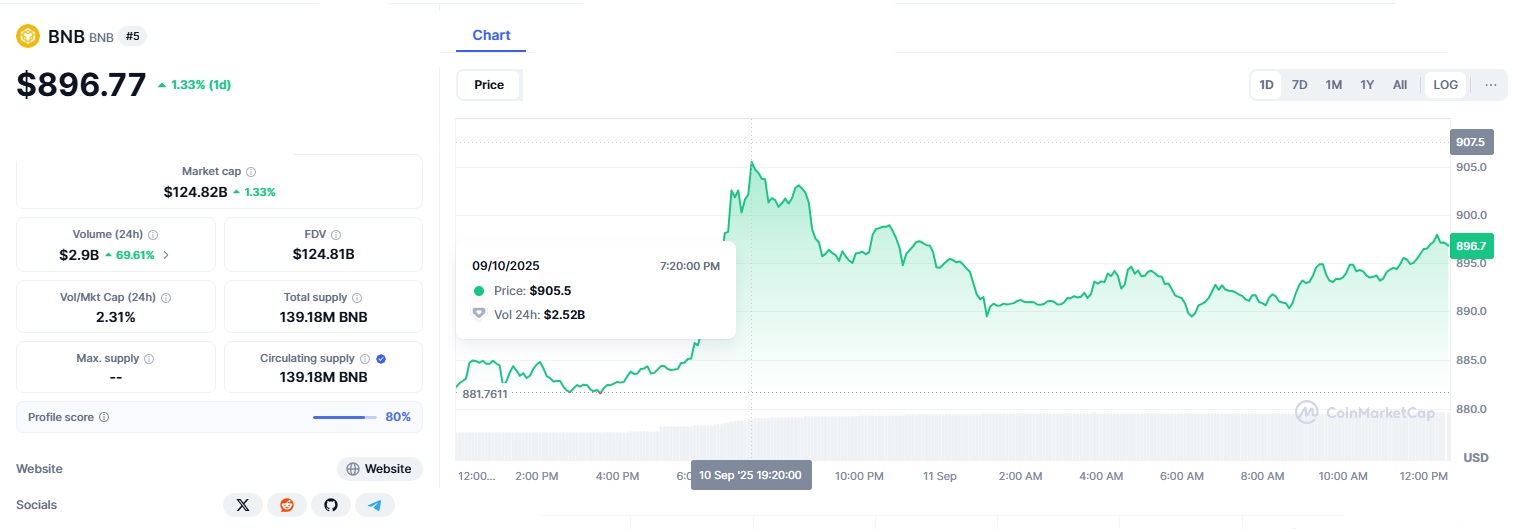Screen dimensions: 1516x529
Task: Click the Volume (24h) info icon
Action: point(153,235)
